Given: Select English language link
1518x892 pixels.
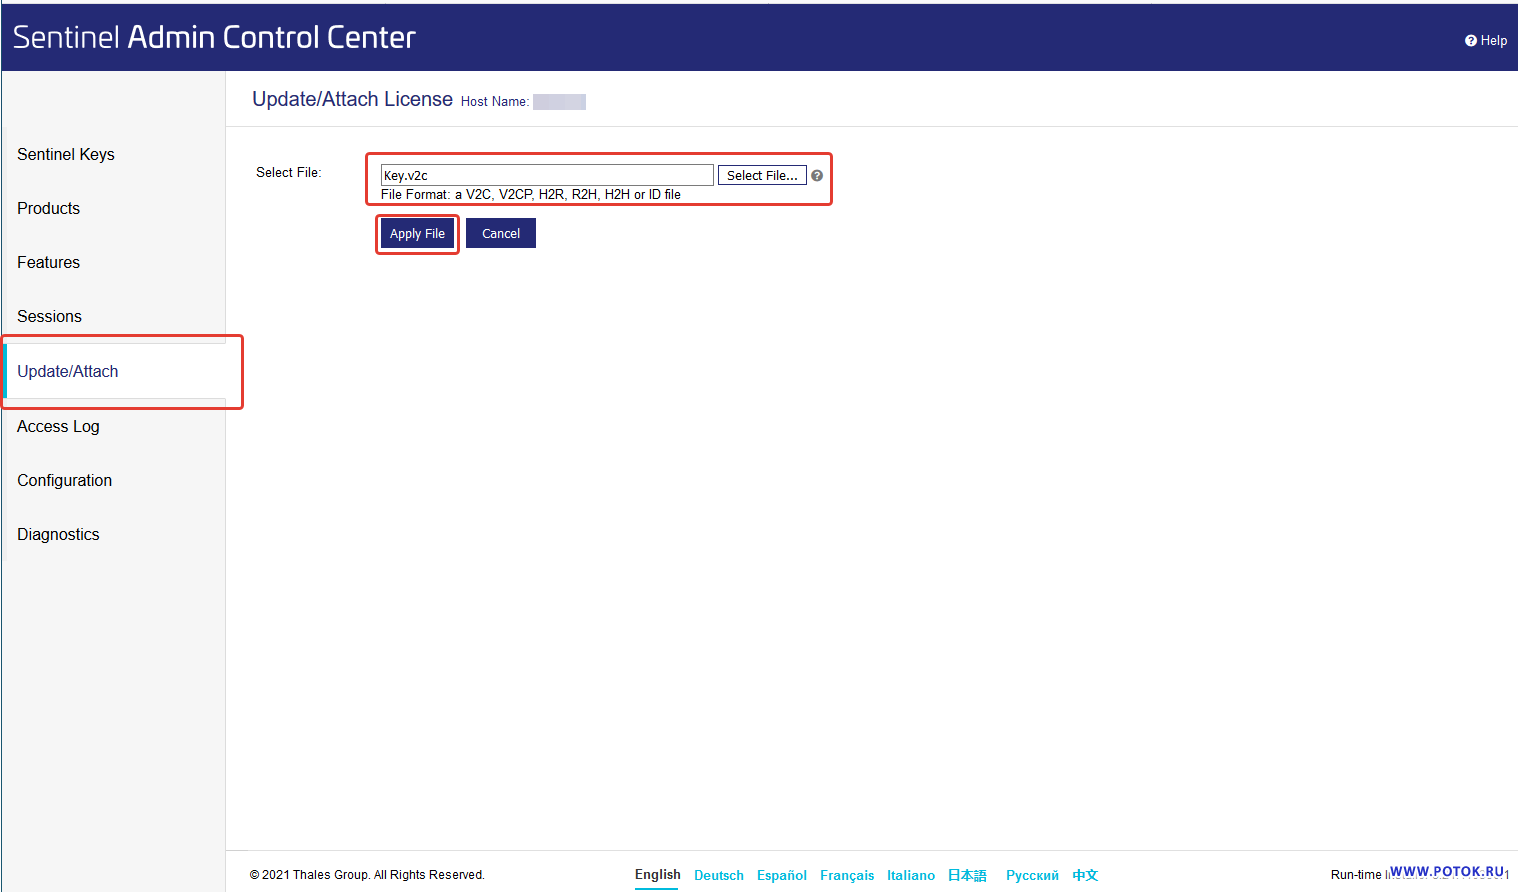Looking at the screenshot, I should coord(658,874).
